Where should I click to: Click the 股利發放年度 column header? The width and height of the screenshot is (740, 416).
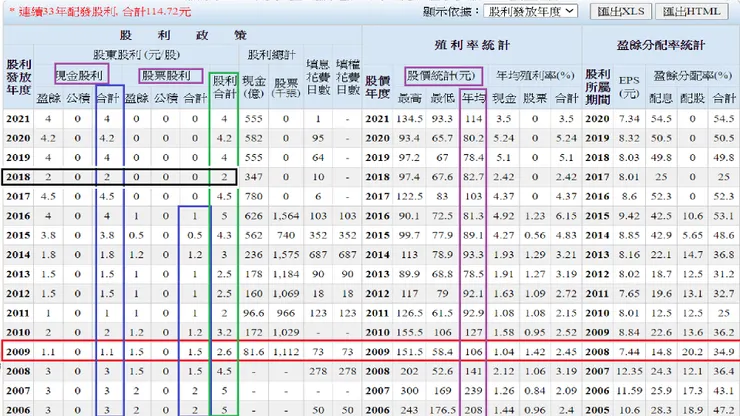click(18, 76)
